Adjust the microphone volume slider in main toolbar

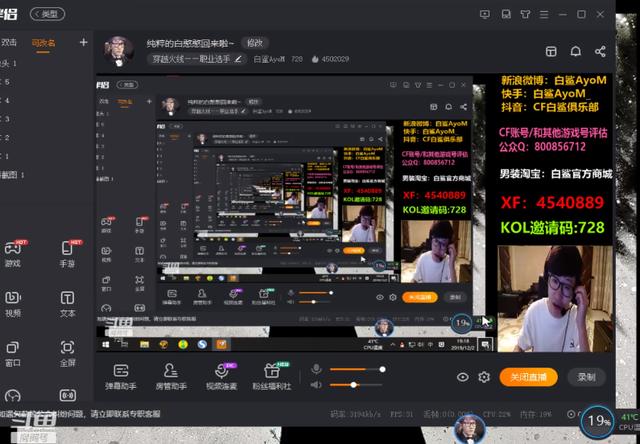[x=358, y=369]
